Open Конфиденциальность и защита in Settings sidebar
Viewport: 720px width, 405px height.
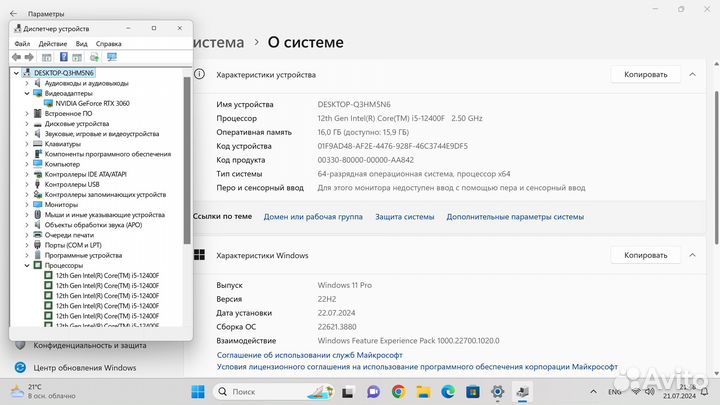pyautogui.click(x=90, y=345)
